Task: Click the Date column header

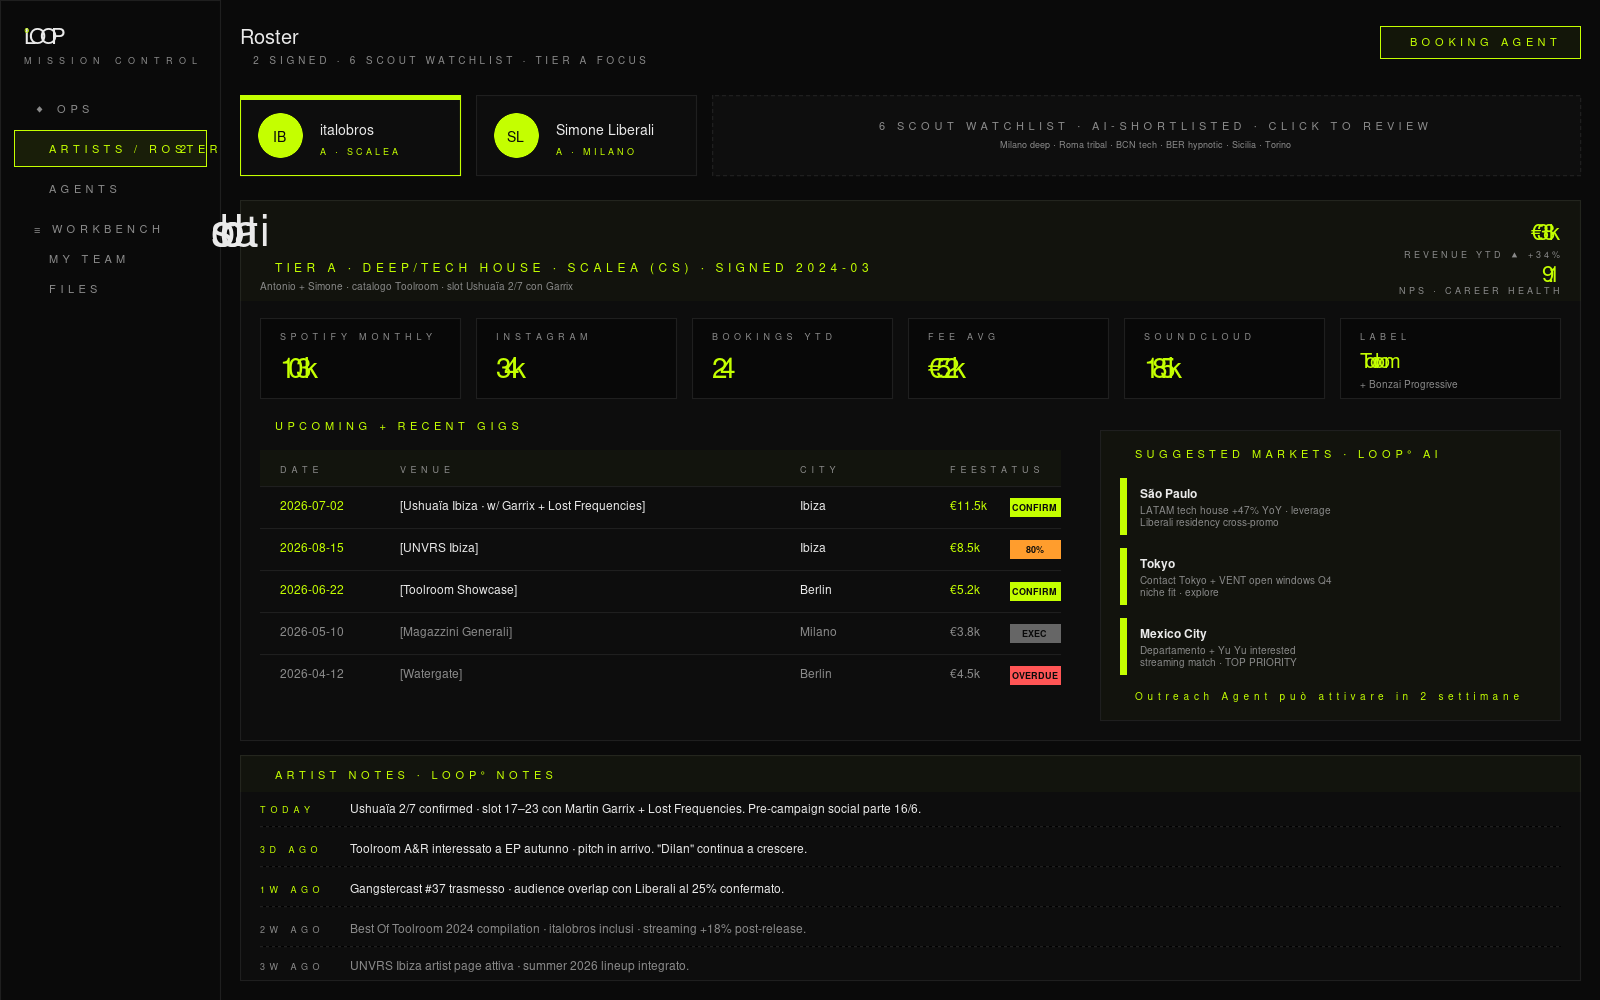Action: [x=300, y=470]
